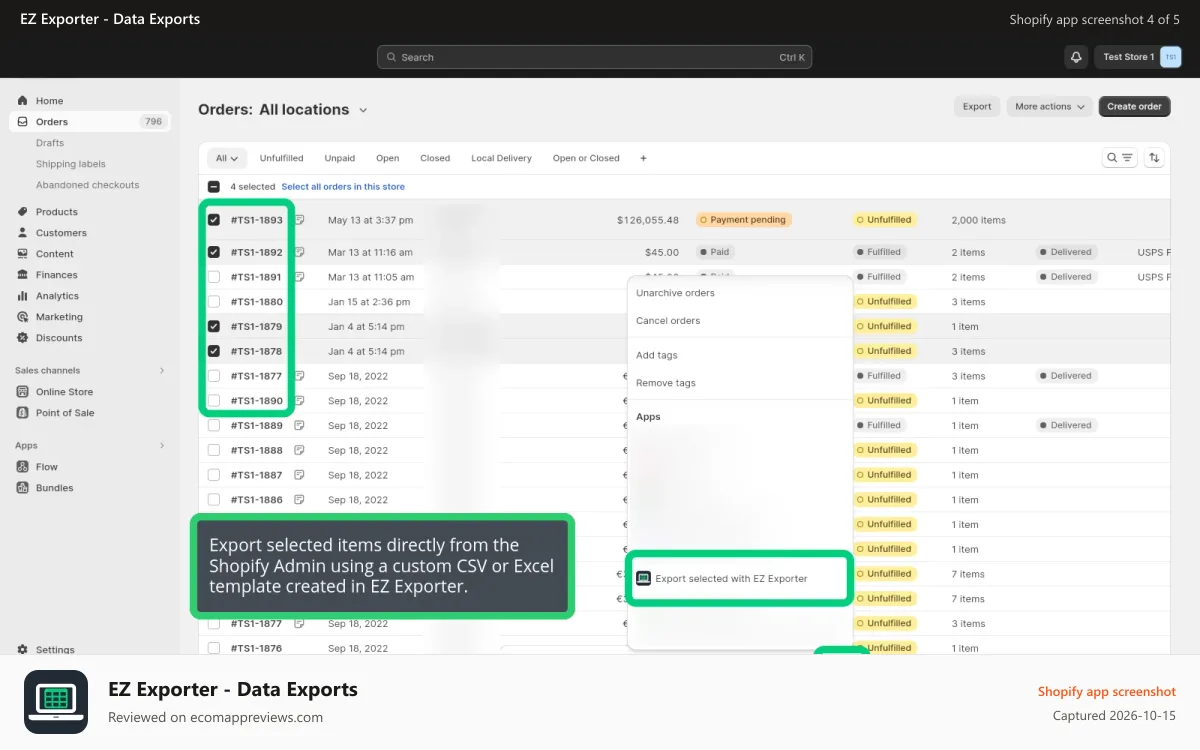Click the note icon beside order #TS1-1889
Screen dimensions: 1200x750
pyautogui.click(x=299, y=425)
